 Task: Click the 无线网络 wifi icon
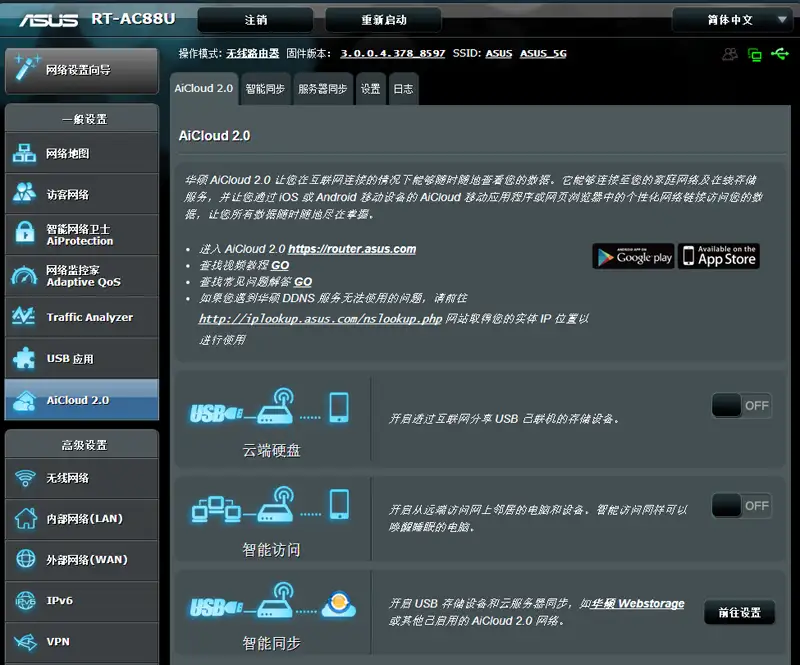(x=25, y=478)
